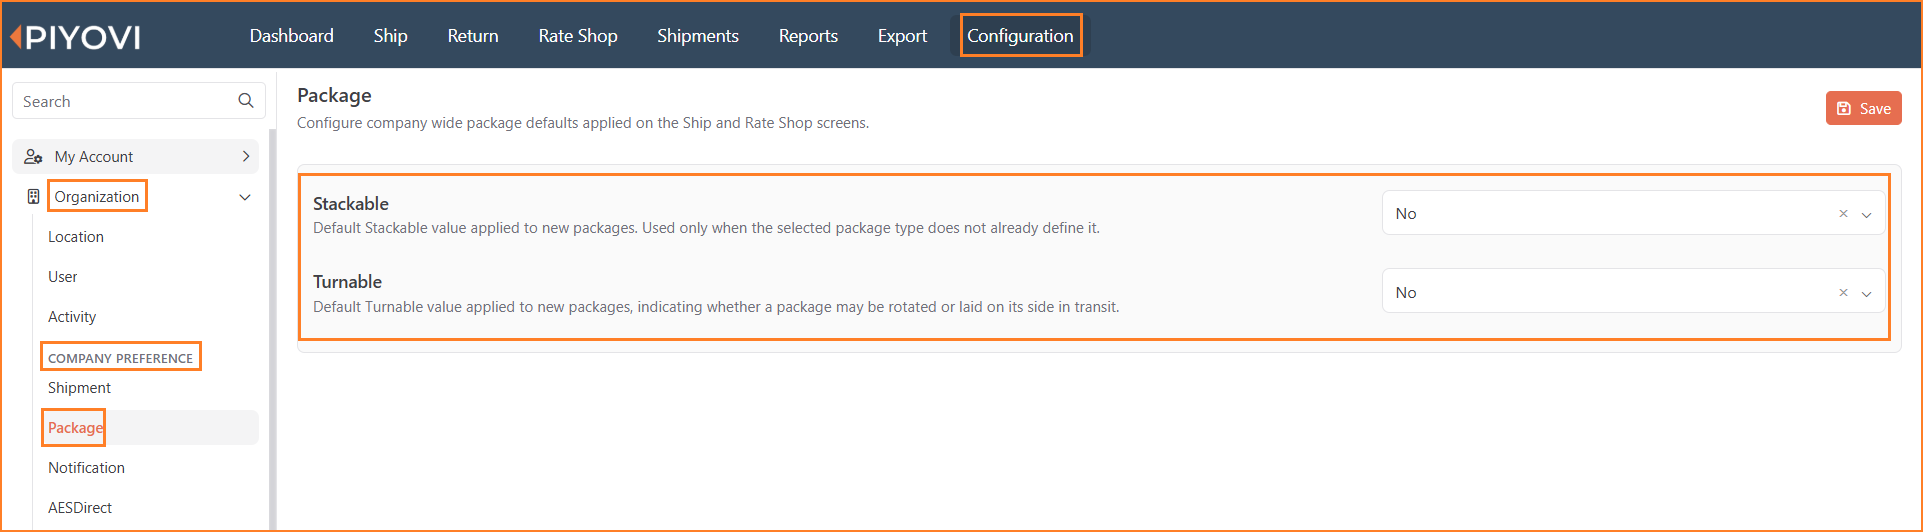This screenshot has width=1923, height=532.
Task: Clear the Stackable value with the x
Action: [x=1843, y=214]
